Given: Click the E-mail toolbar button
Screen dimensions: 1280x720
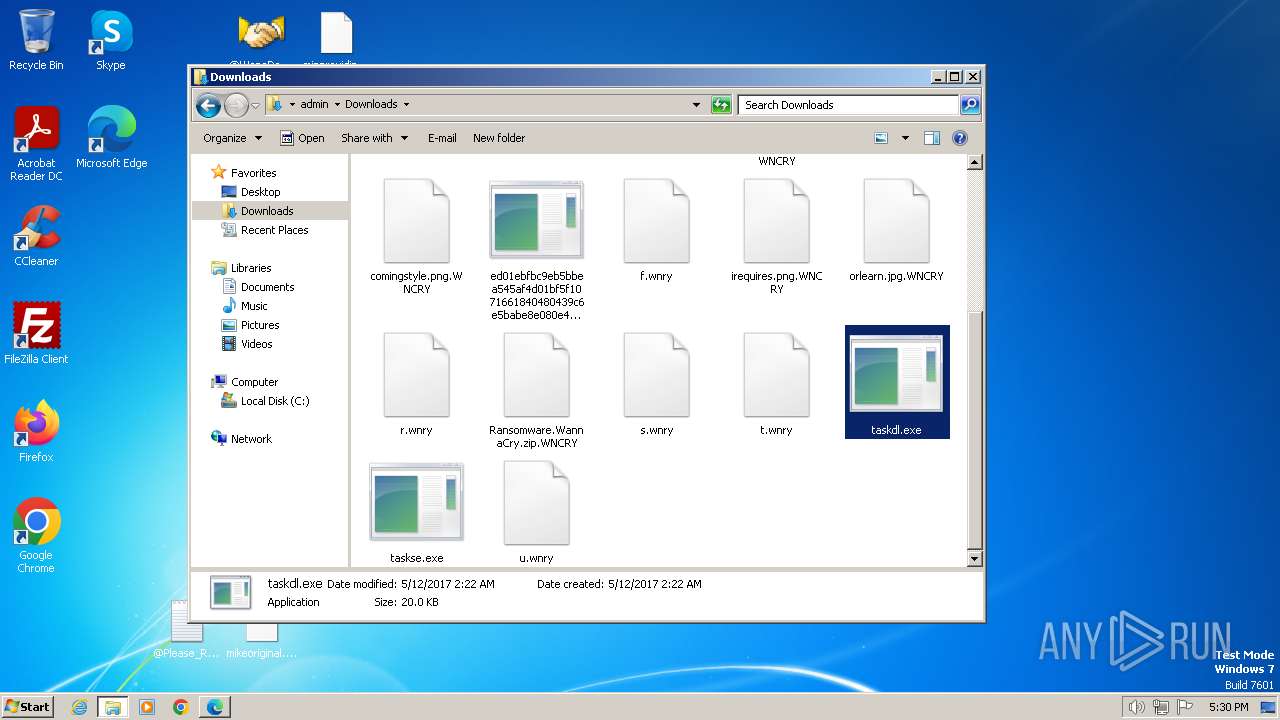Looking at the screenshot, I should tap(442, 138).
